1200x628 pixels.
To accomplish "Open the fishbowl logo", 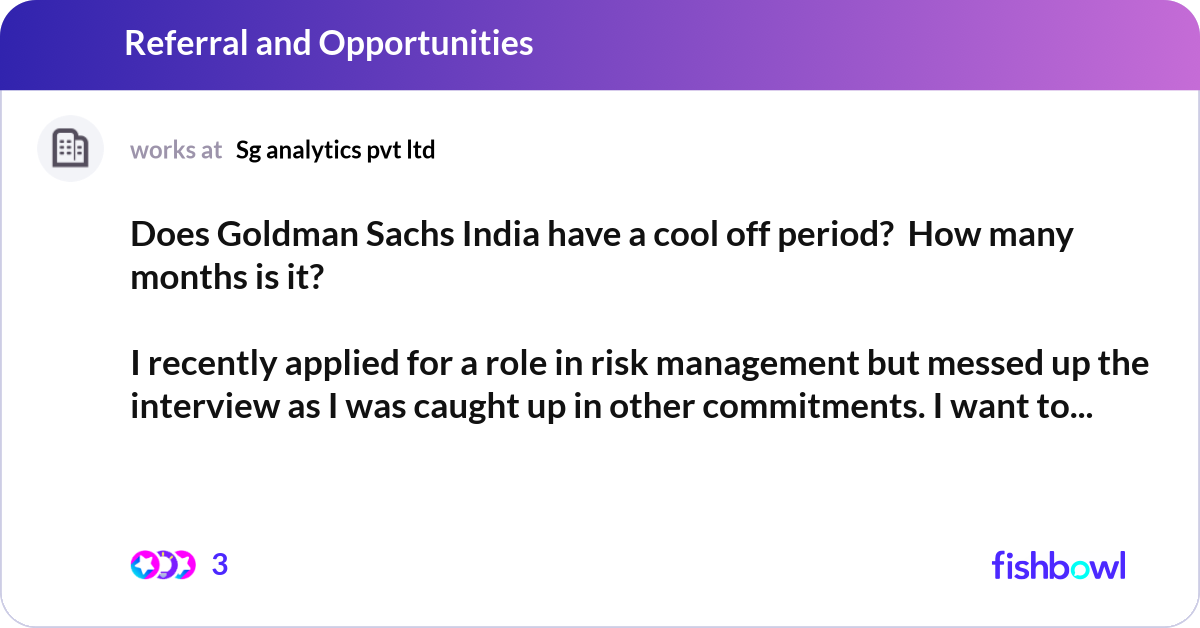I will pos(1058,565).
